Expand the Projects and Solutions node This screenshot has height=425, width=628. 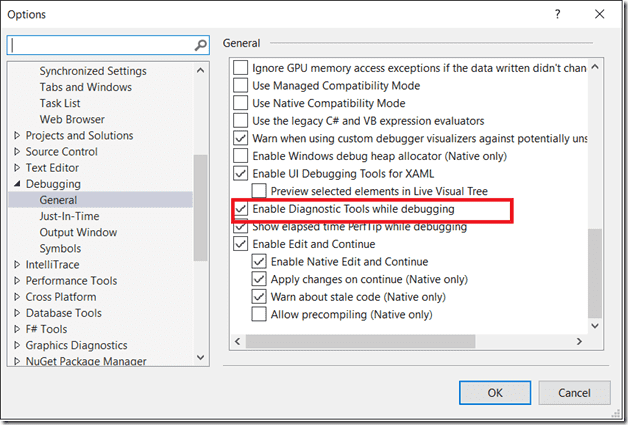coord(17,136)
